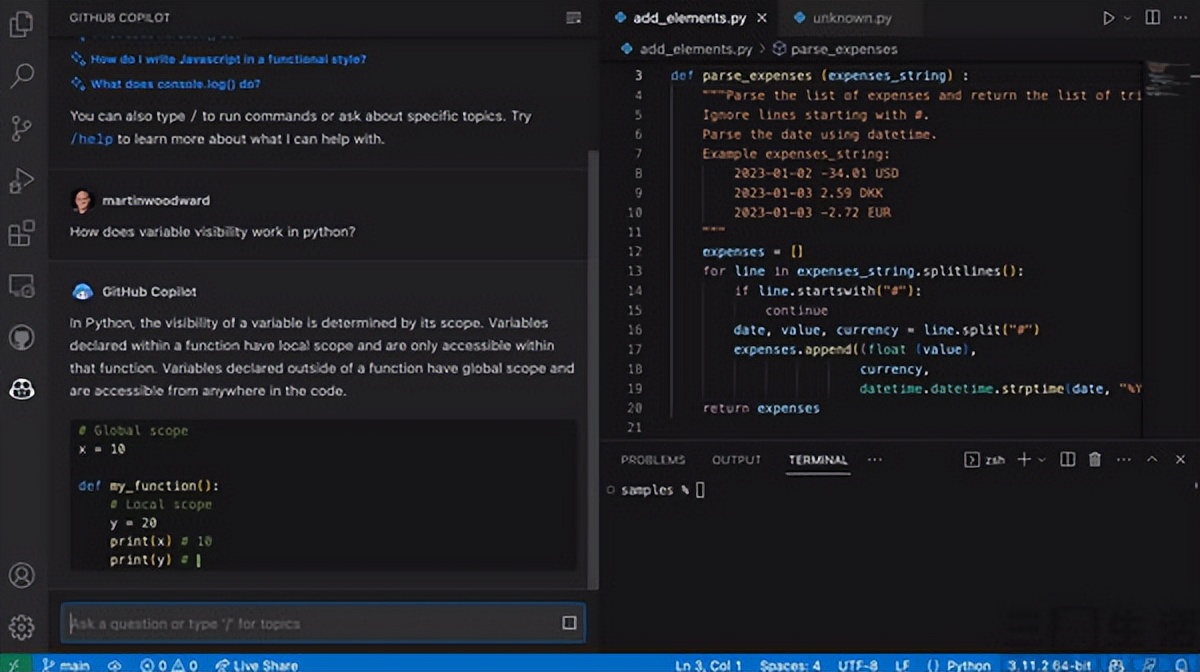
Task: Switch git branch via 'main' status item
Action: tap(65, 664)
